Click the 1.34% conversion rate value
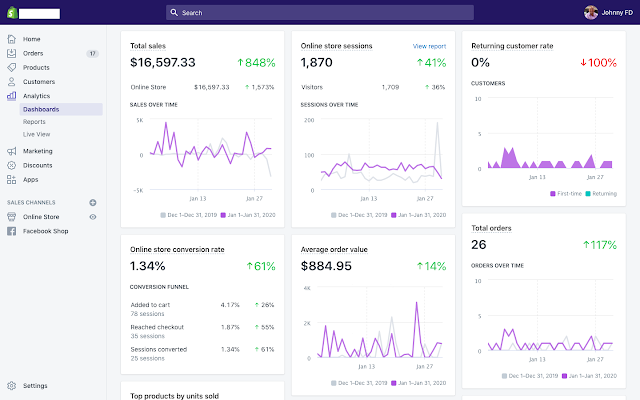Screen dimensions: 640x400 click(147, 266)
